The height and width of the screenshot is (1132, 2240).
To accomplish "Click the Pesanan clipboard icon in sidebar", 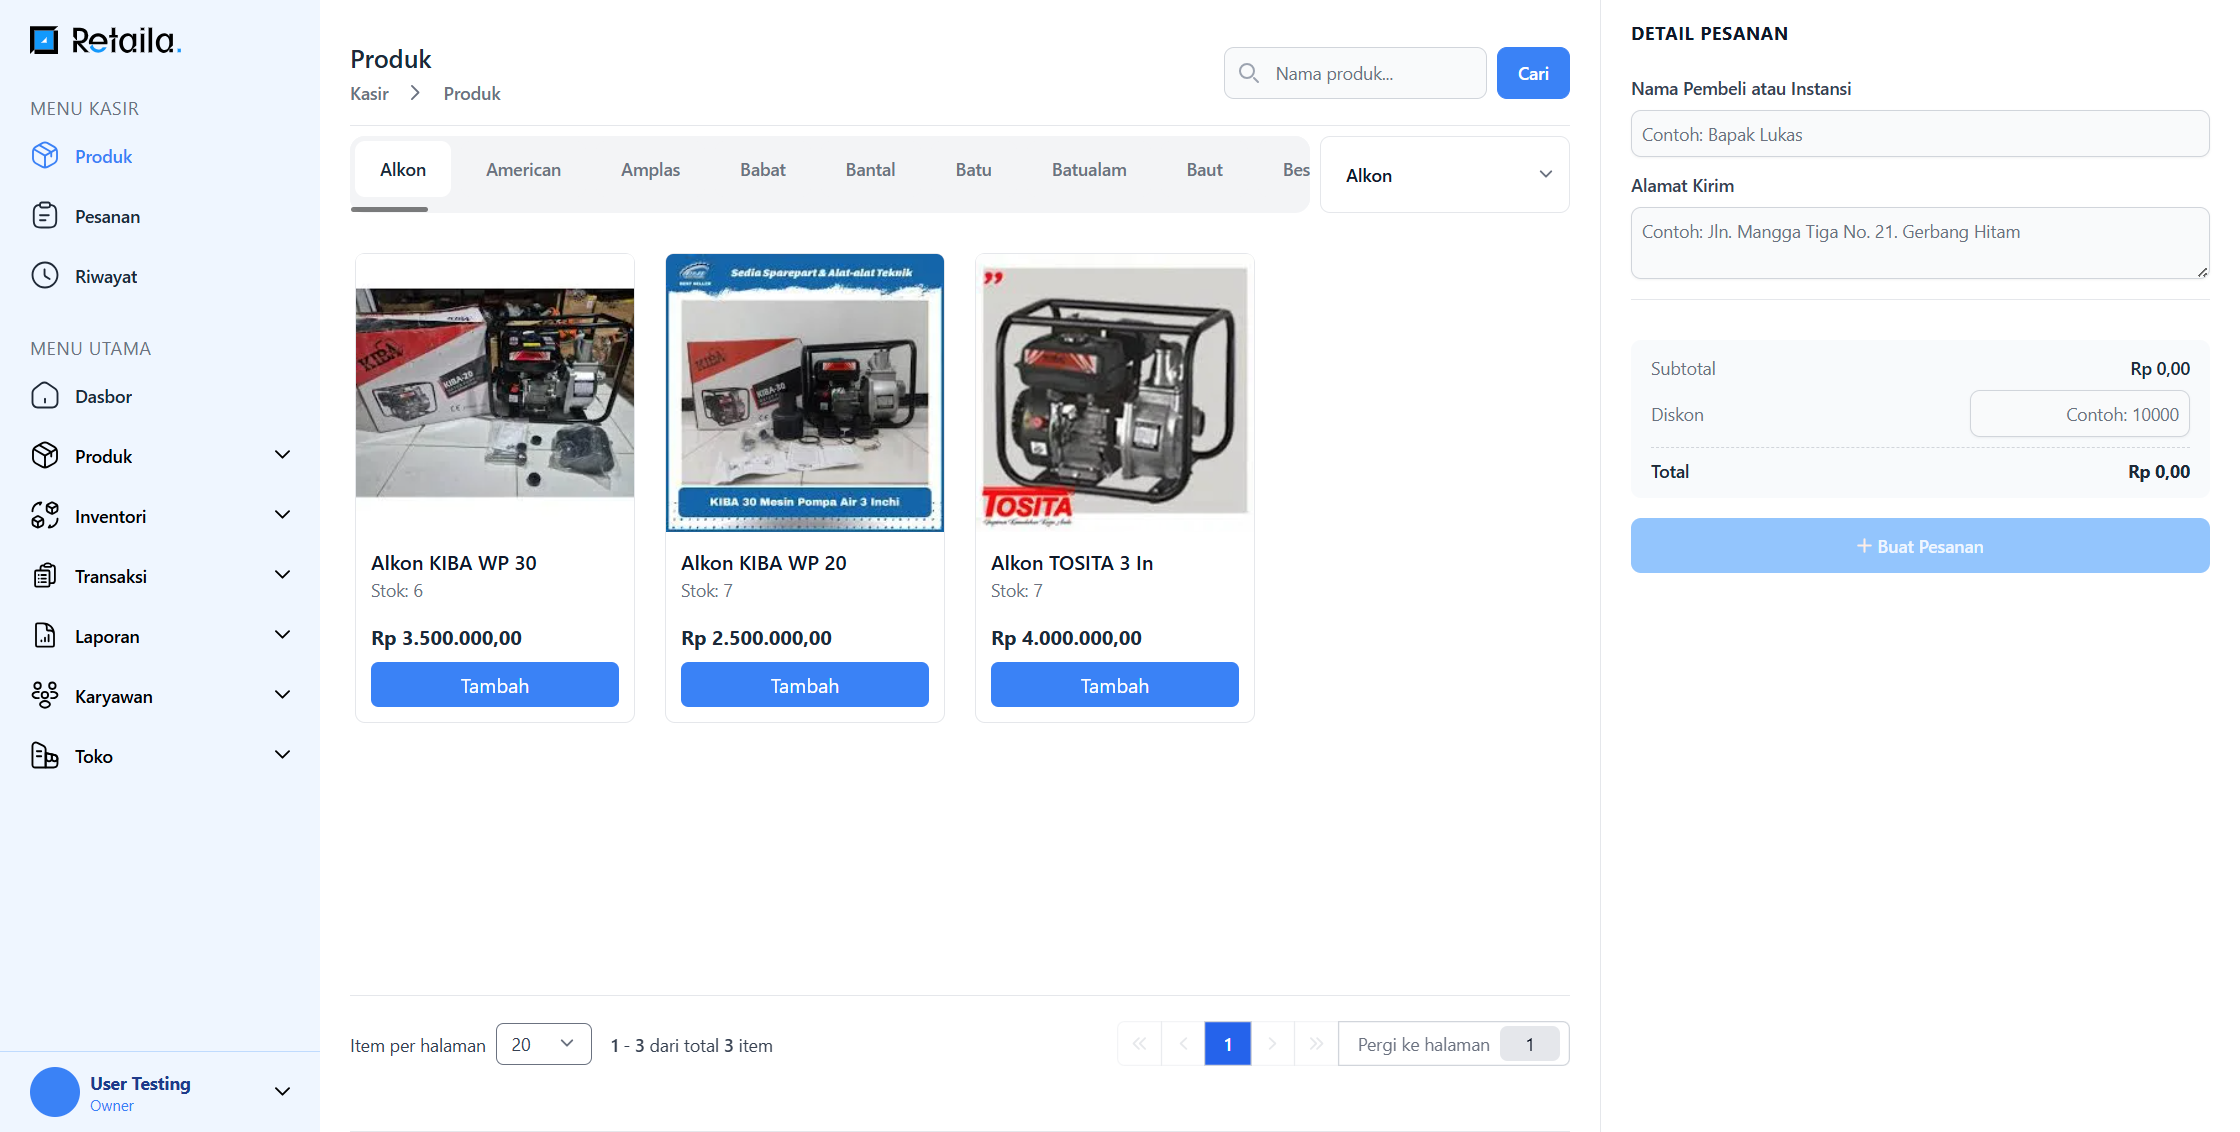I will pyautogui.click(x=45, y=216).
